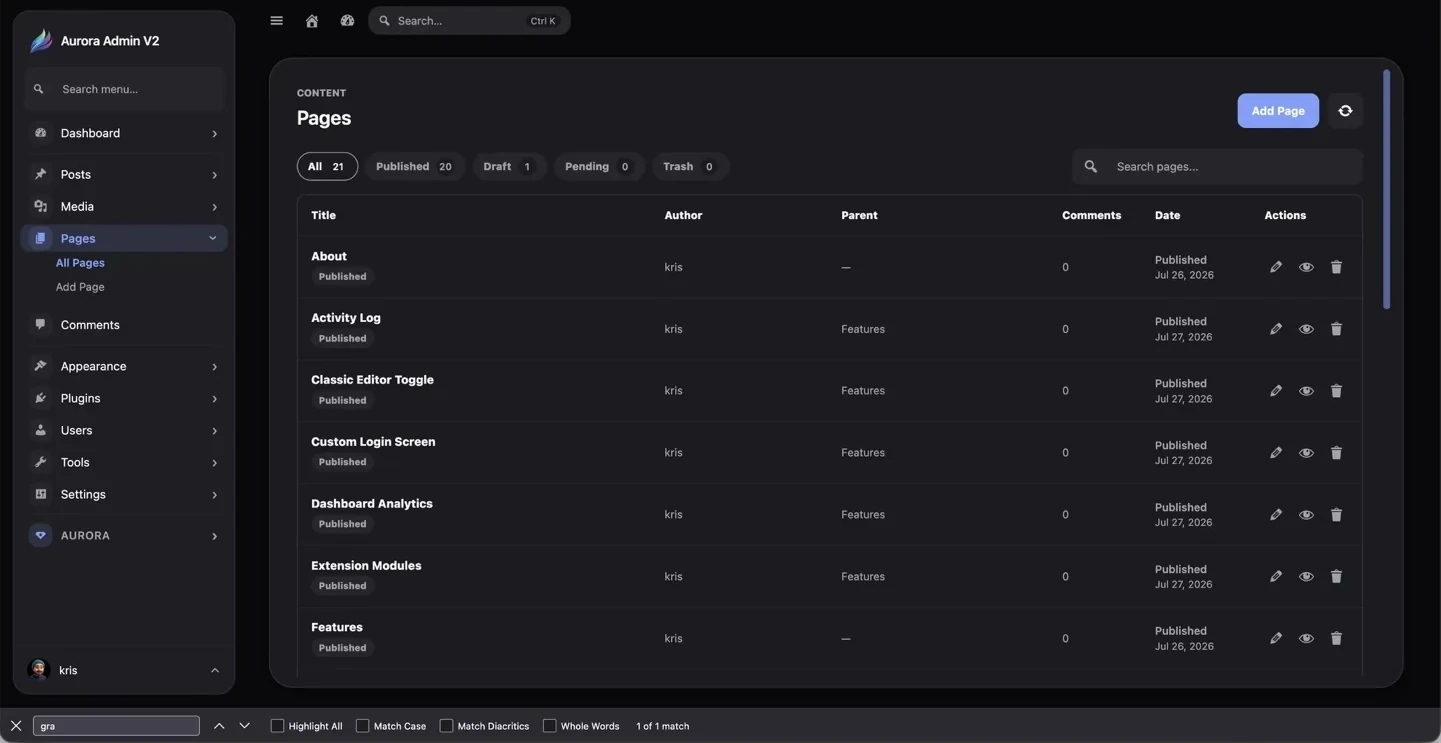This screenshot has width=1441, height=743.
Task: Click kris user avatar in sidebar
Action: pyautogui.click(x=38, y=670)
